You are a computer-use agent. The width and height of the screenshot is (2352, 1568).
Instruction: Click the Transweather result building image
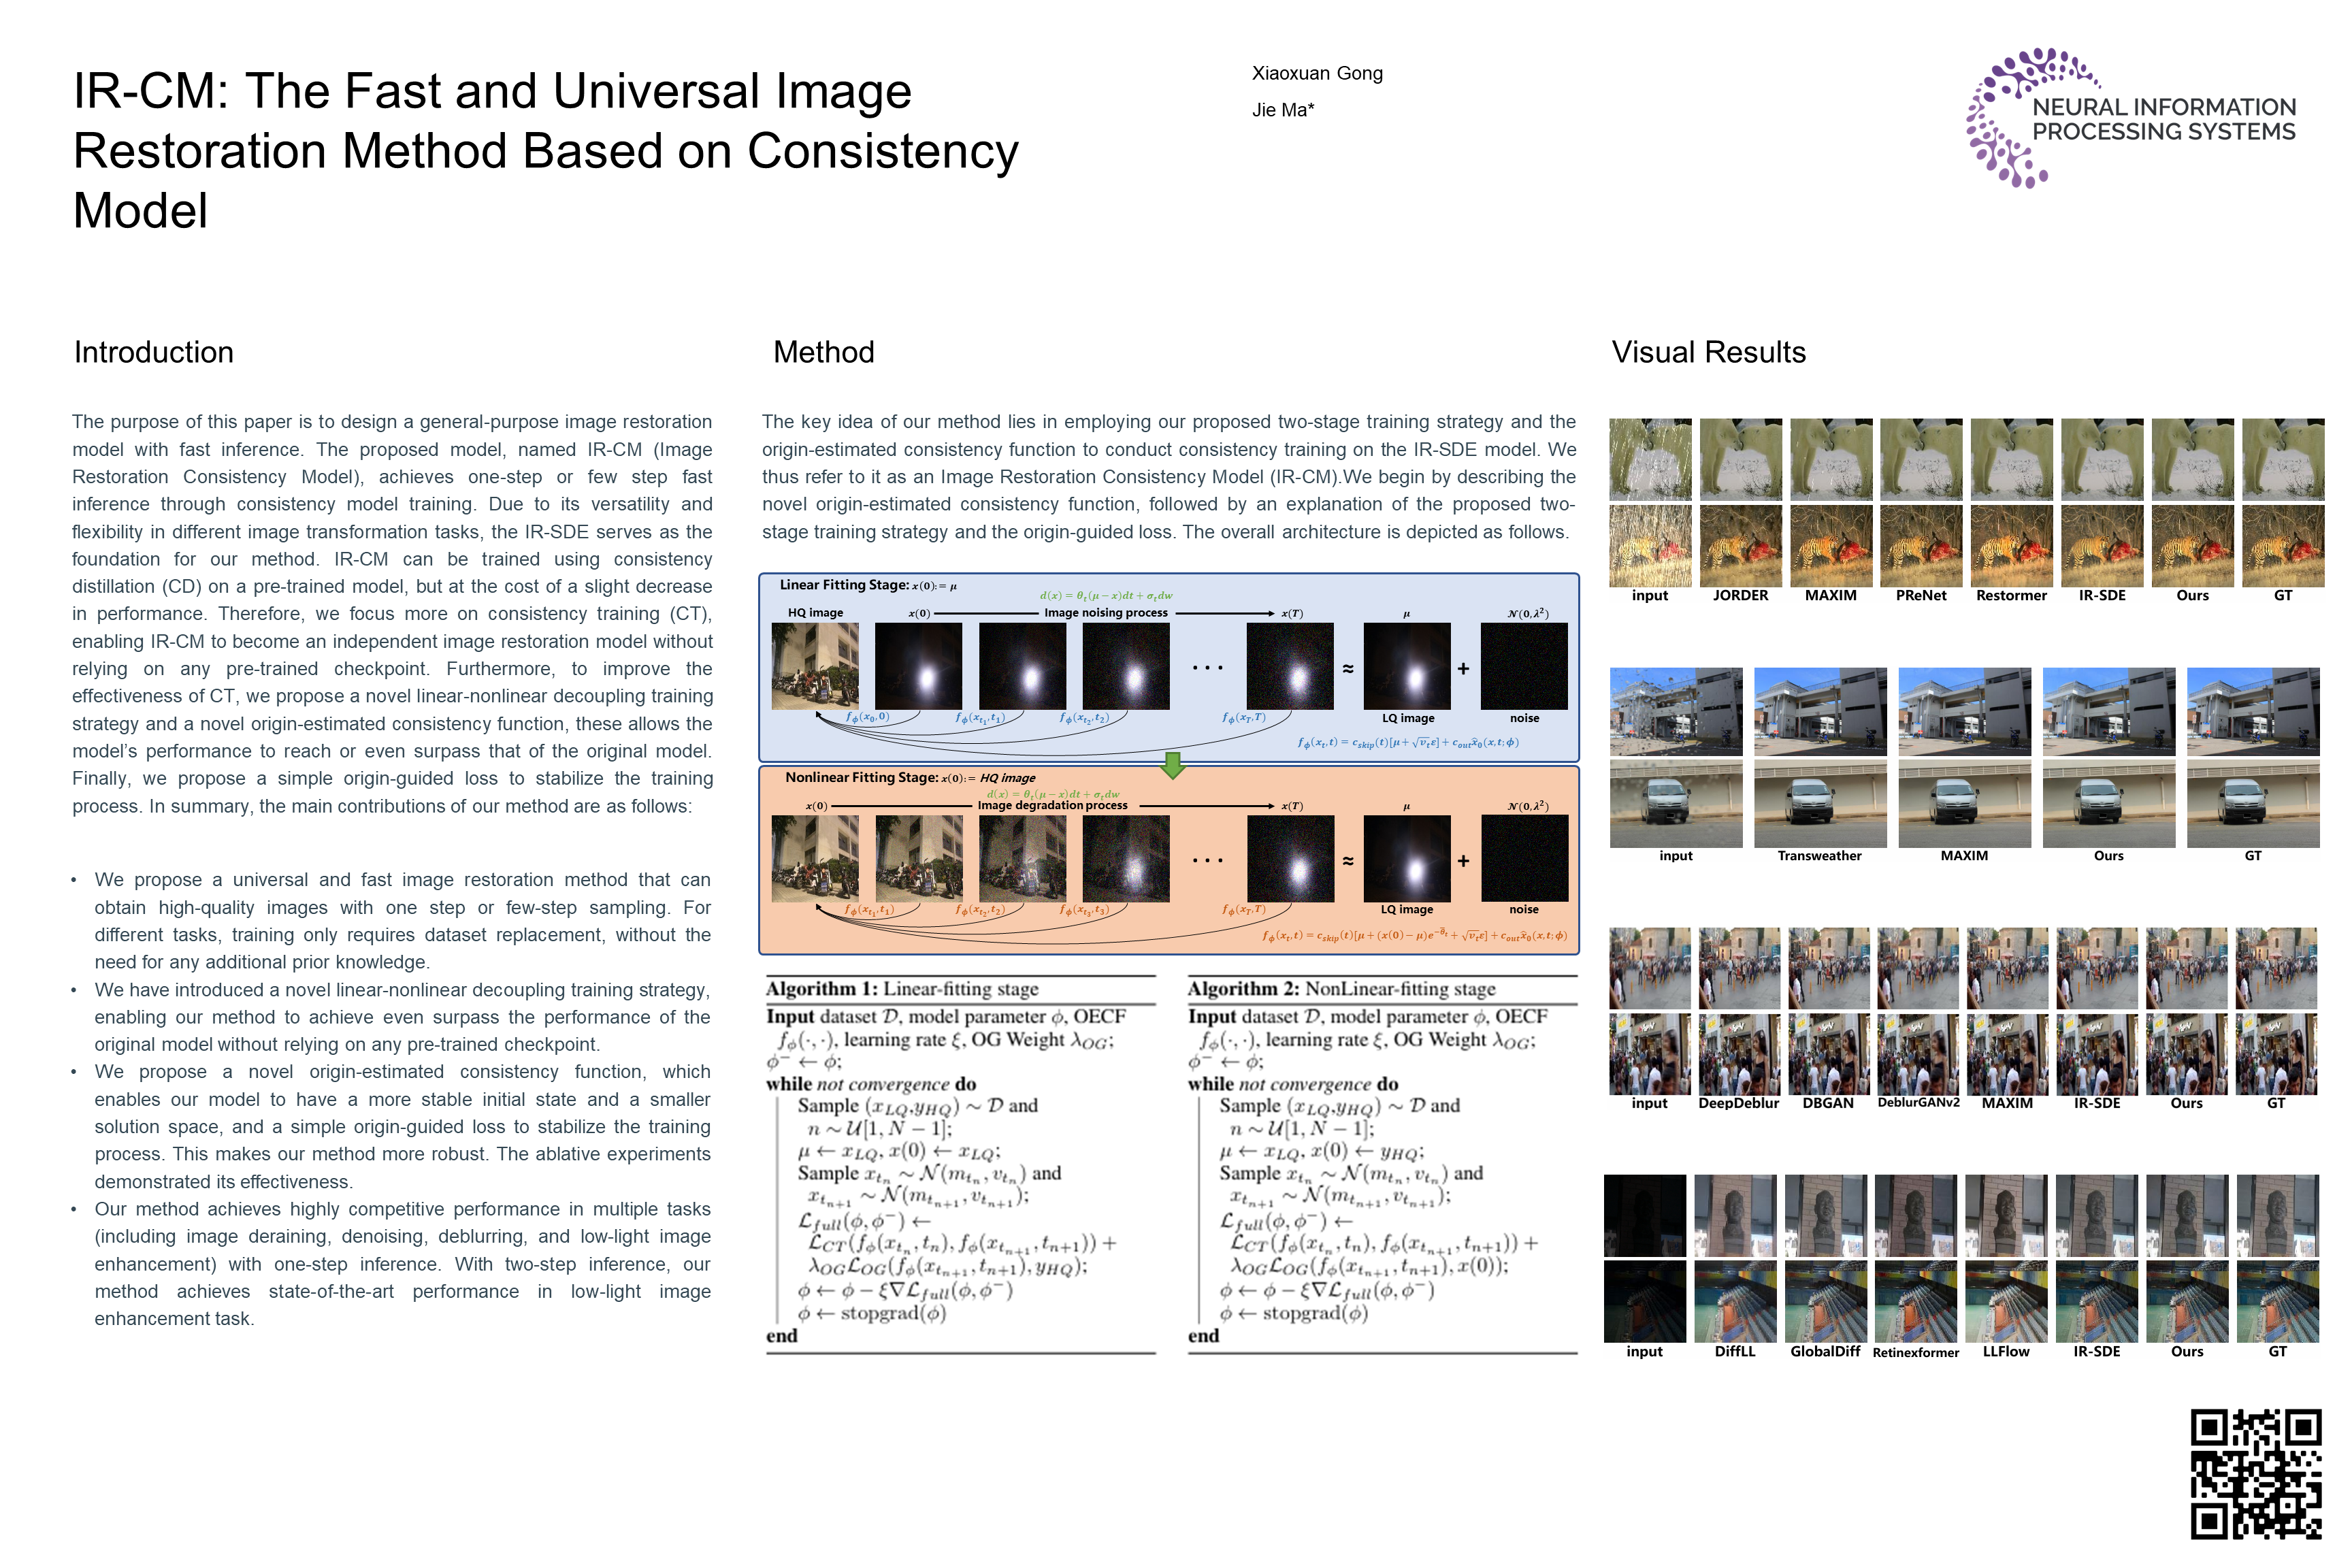coord(1820,711)
